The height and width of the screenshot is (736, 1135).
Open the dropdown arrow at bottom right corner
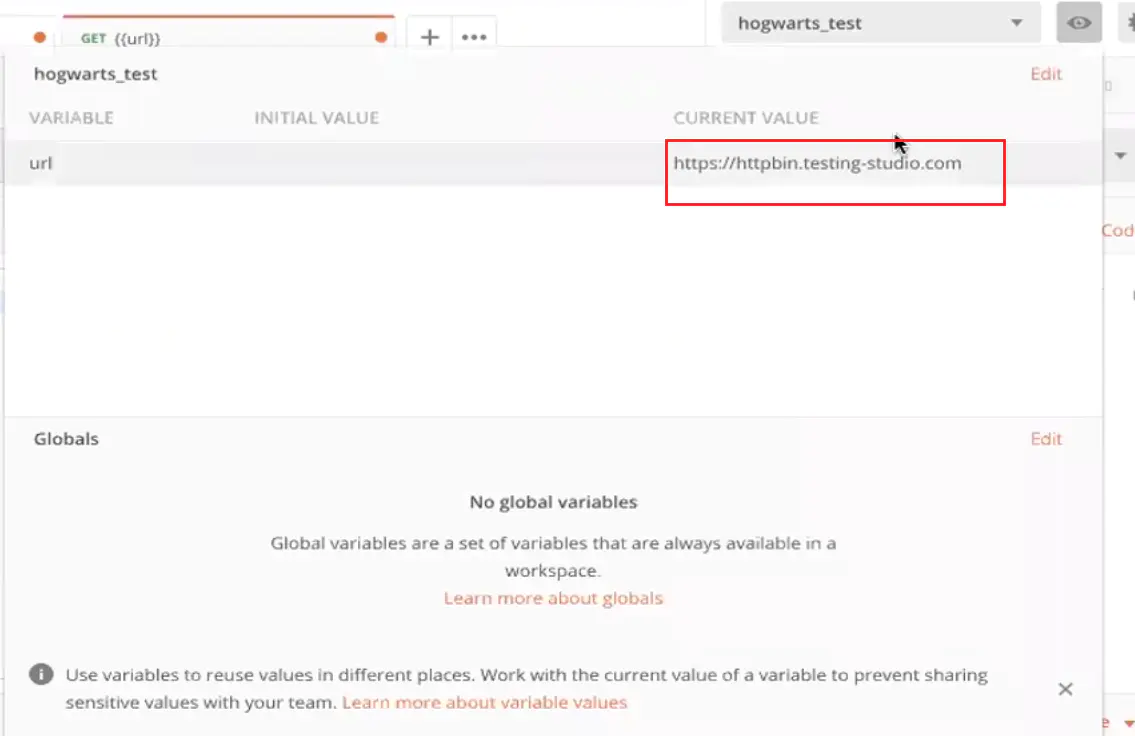point(1129,722)
